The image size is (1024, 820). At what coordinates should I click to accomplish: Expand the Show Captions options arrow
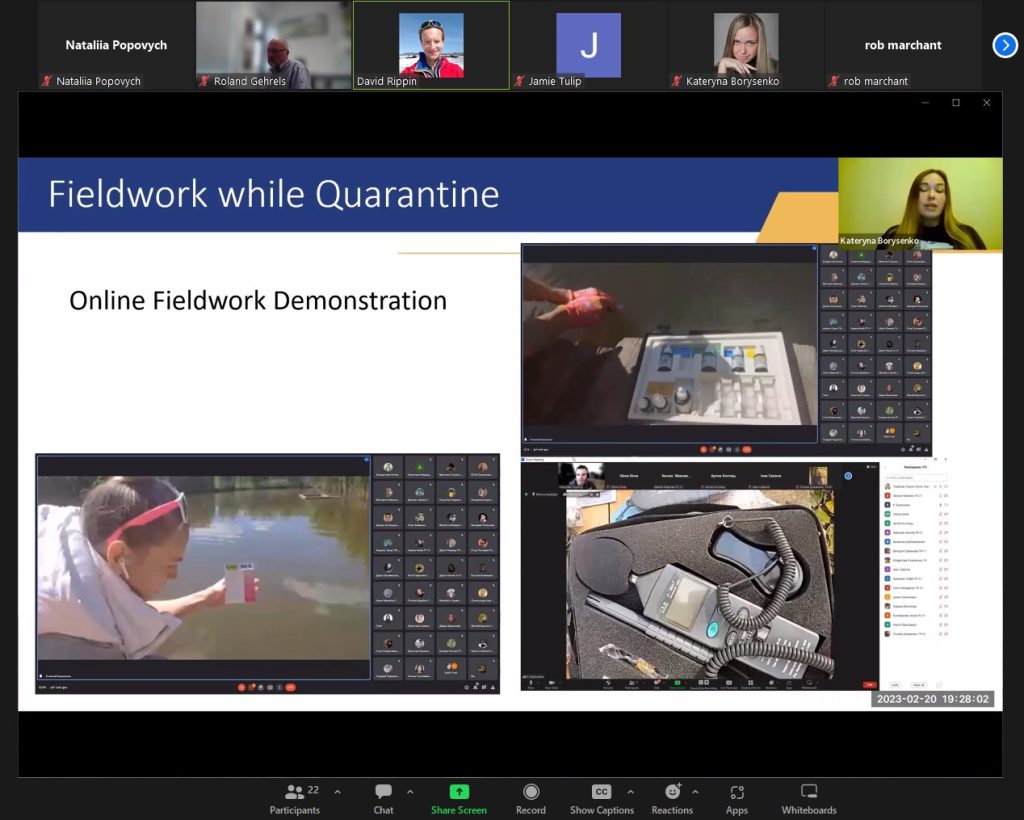629,792
